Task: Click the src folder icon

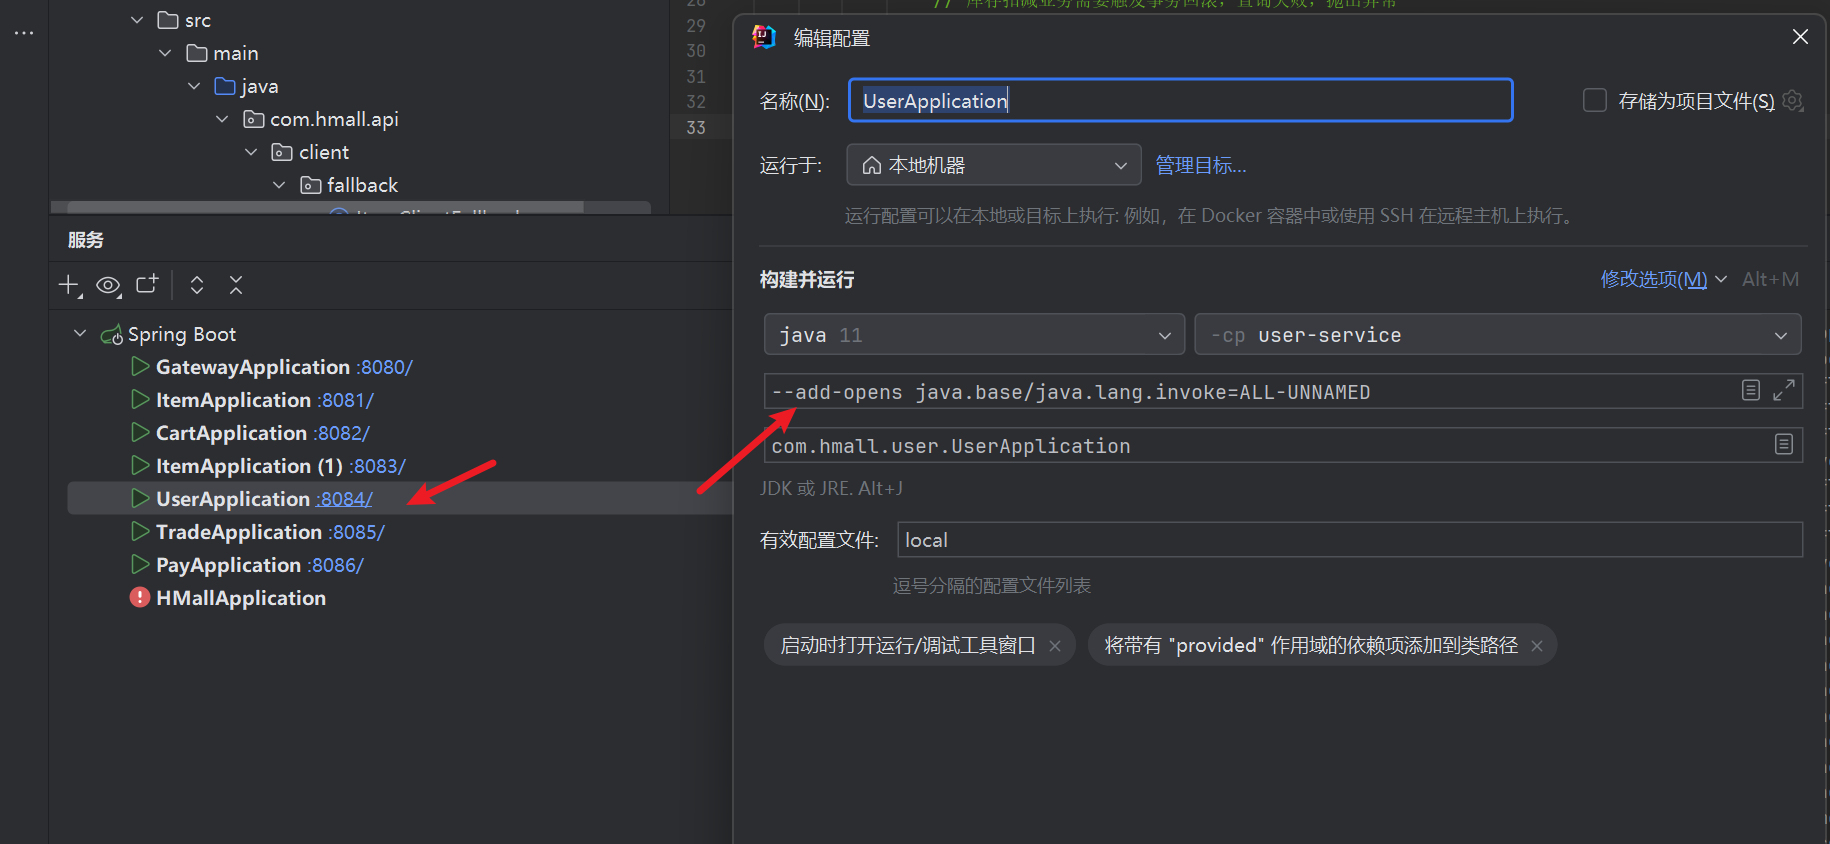Action: pyautogui.click(x=168, y=20)
